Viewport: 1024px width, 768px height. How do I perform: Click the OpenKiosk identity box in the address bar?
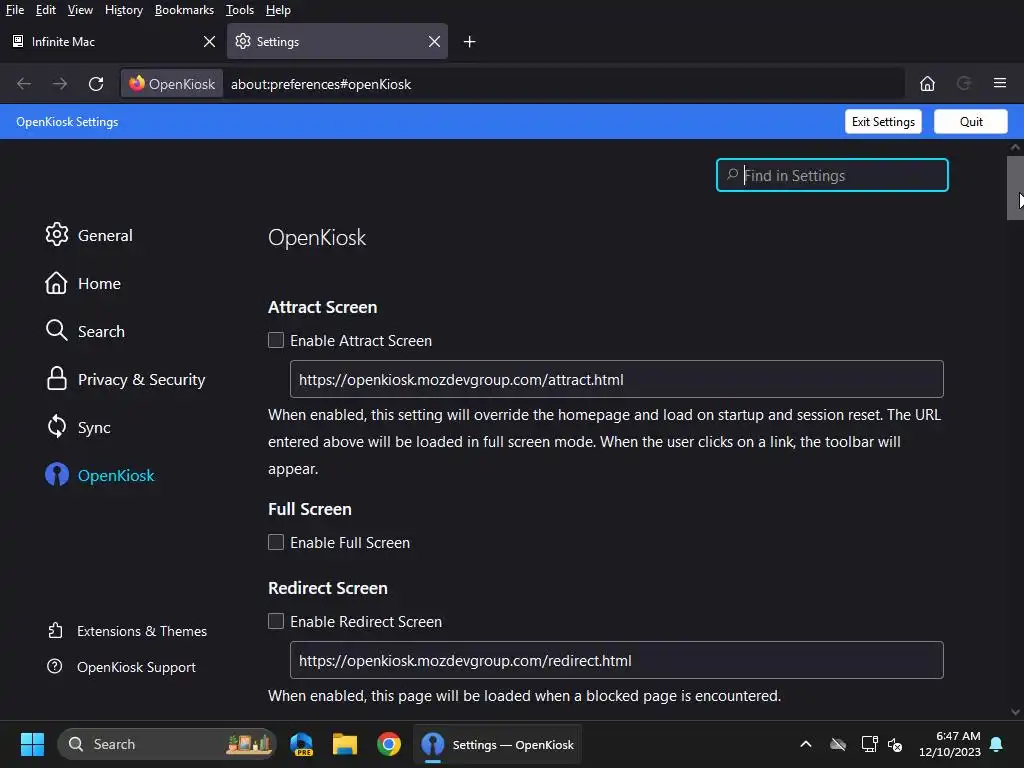tap(172, 84)
